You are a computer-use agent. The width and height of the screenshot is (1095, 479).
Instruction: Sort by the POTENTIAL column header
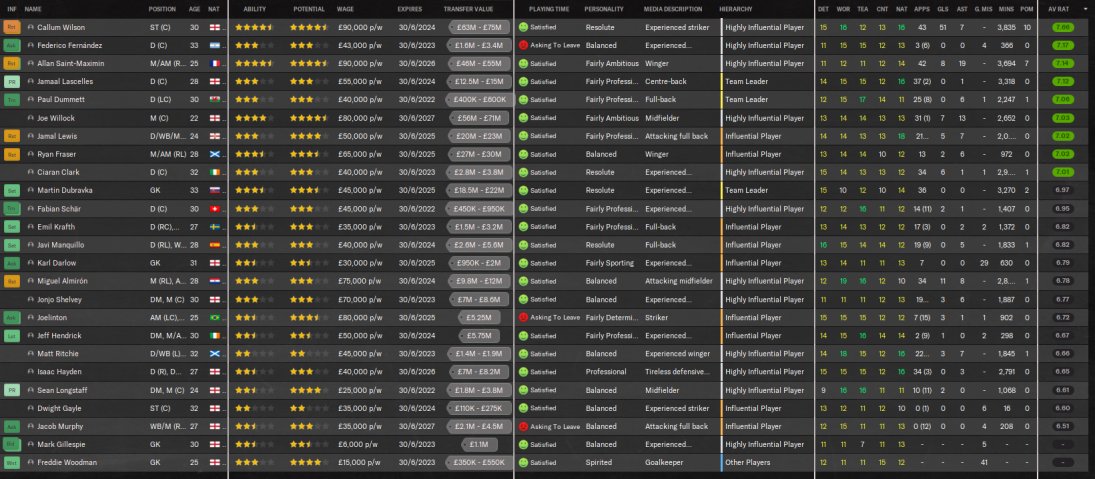(x=309, y=9)
